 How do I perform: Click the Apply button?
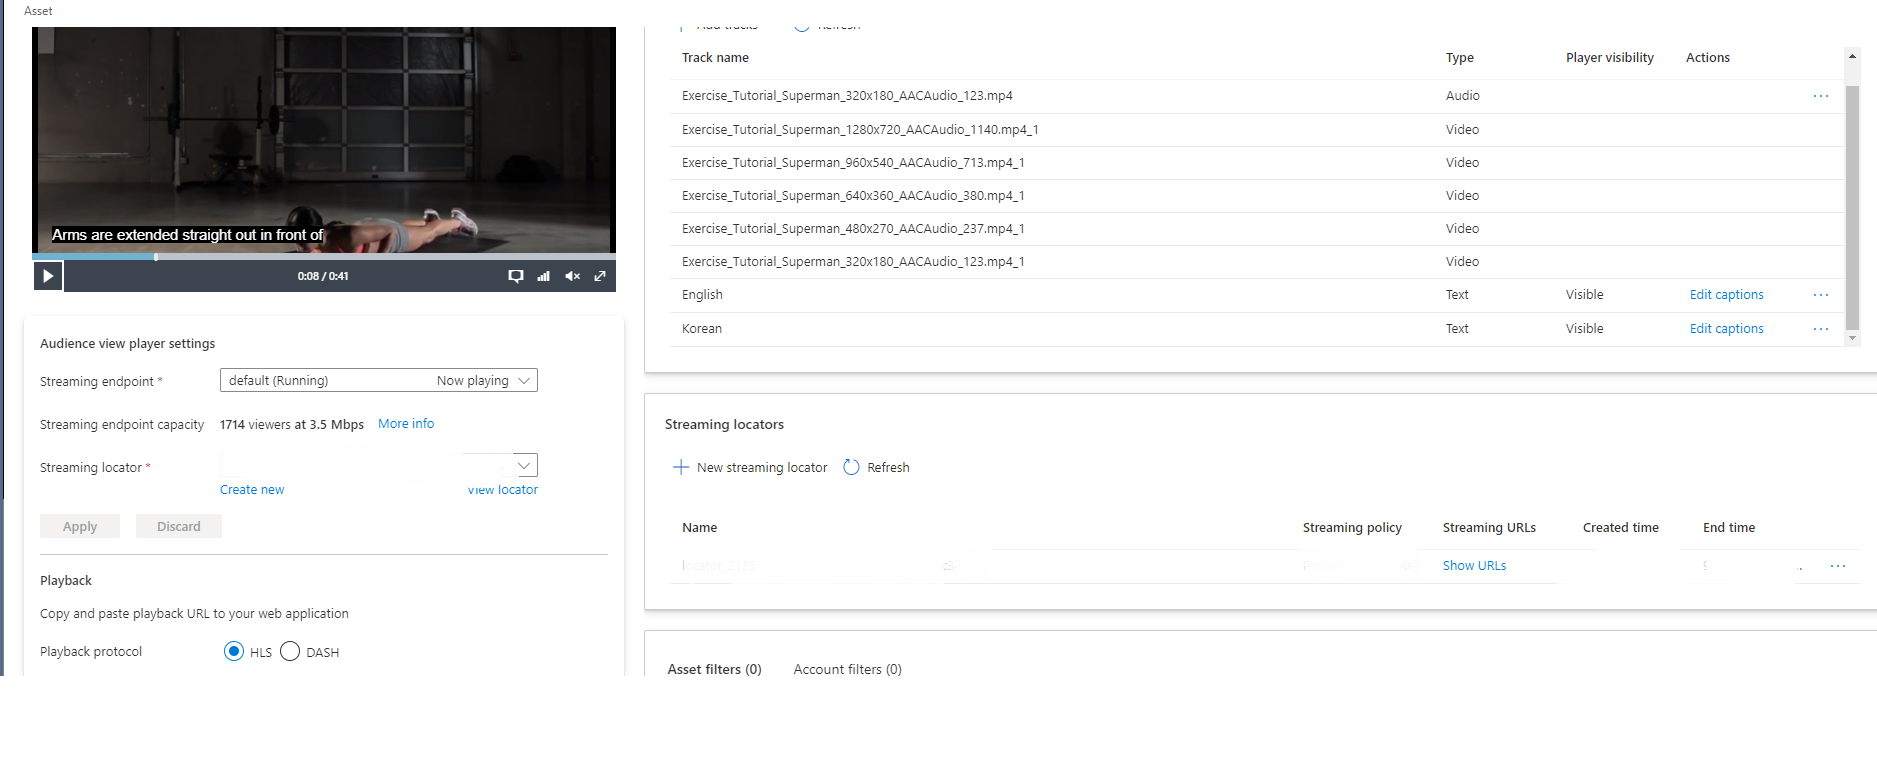click(x=80, y=527)
